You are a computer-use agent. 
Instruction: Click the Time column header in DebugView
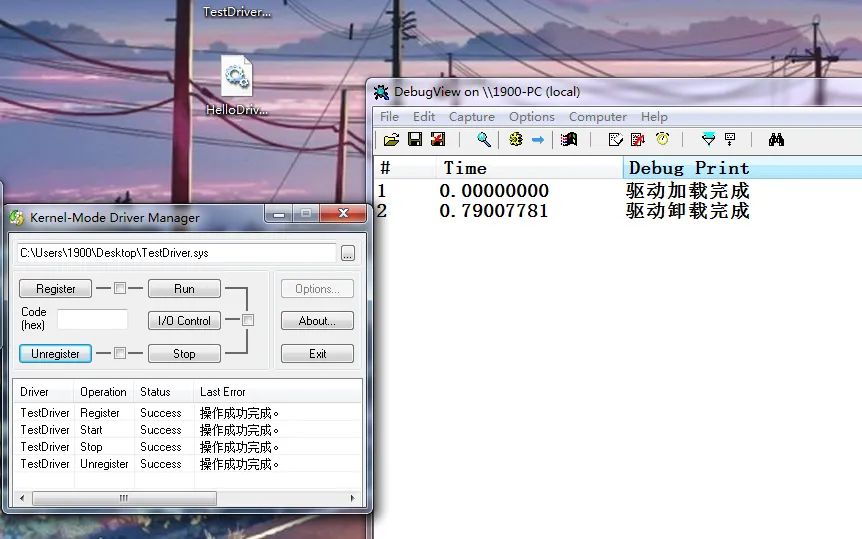click(529, 167)
